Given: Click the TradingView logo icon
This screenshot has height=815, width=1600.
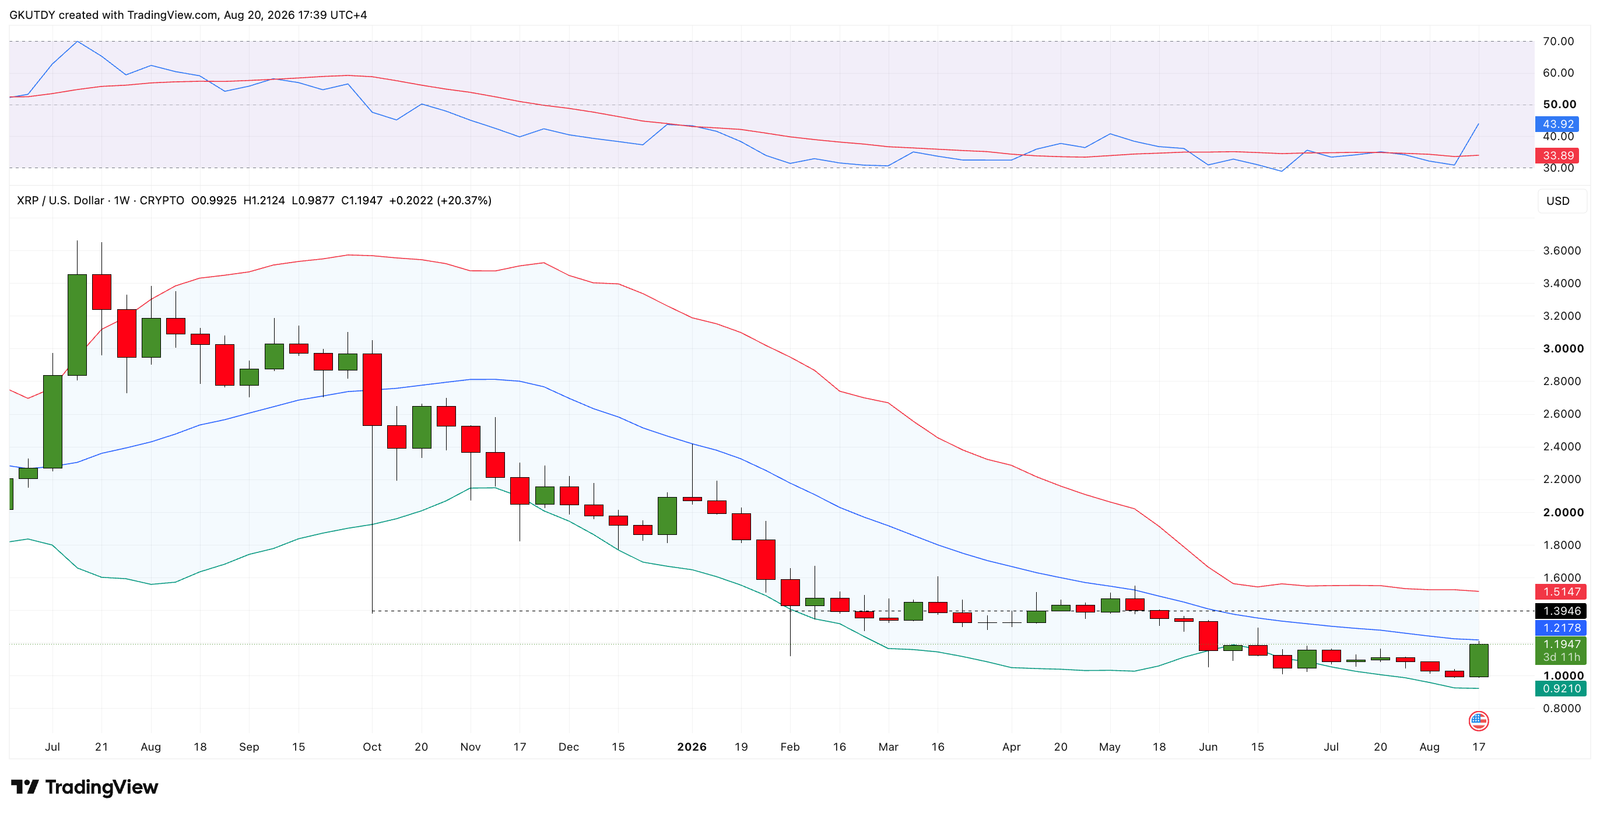Looking at the screenshot, I should tap(25, 787).
